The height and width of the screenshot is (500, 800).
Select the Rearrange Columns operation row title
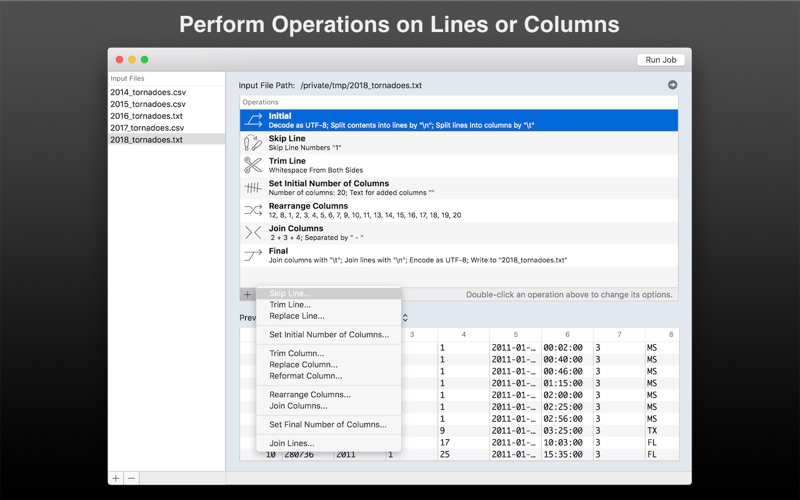[308, 206]
